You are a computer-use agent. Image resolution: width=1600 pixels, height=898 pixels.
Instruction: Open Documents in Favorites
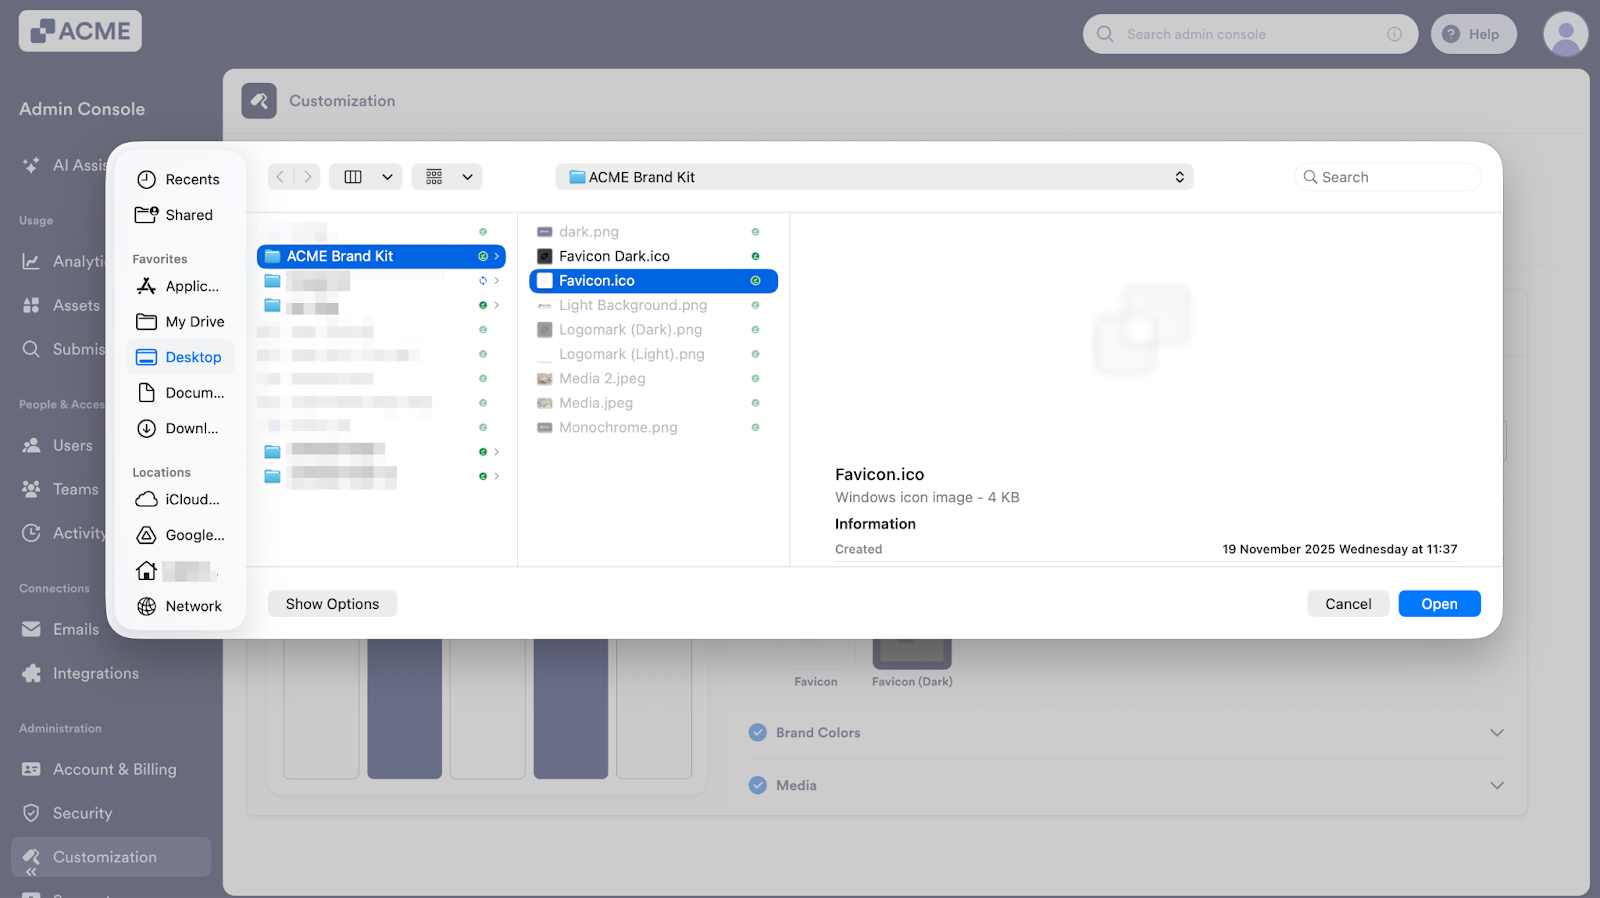click(x=180, y=393)
